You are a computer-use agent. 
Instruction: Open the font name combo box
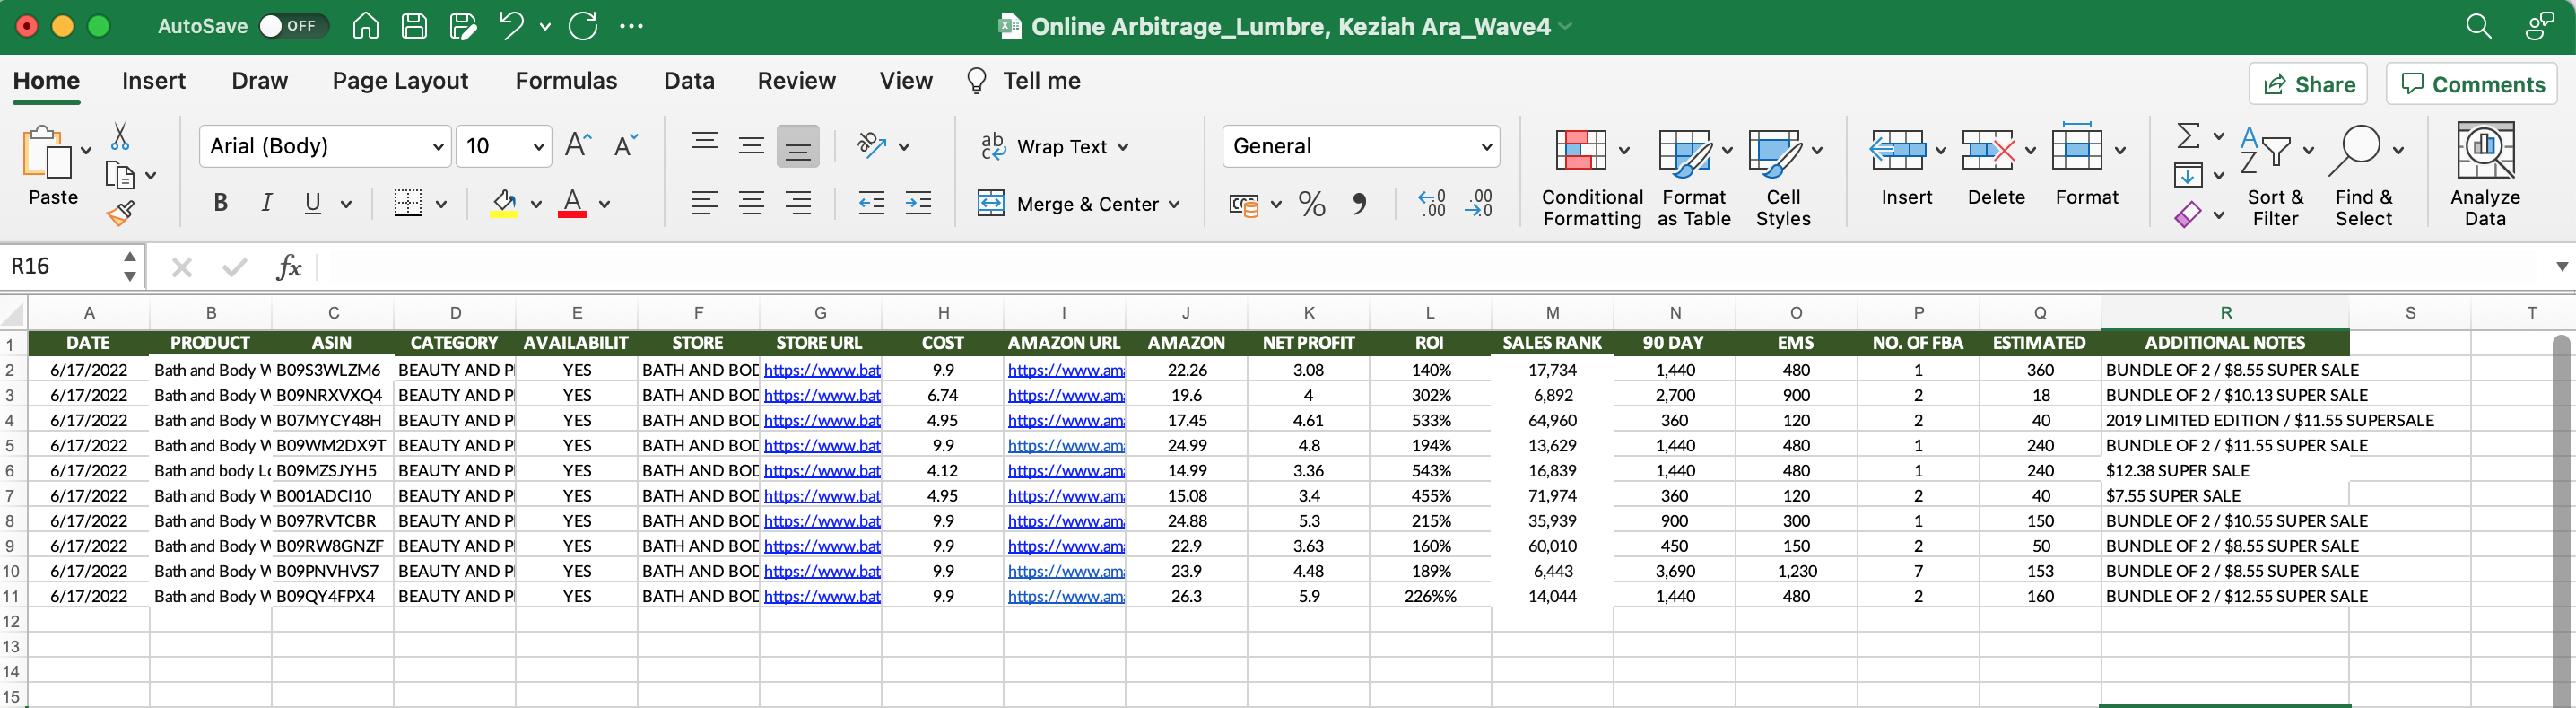(x=325, y=146)
